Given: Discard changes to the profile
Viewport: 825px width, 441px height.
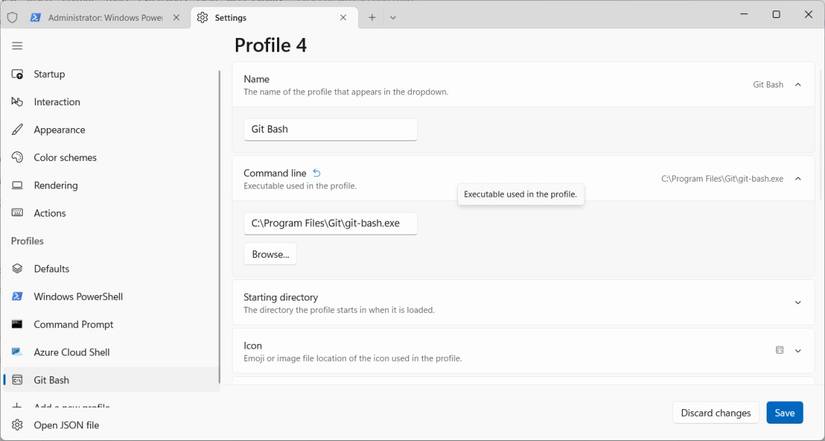Looking at the screenshot, I should (x=715, y=413).
